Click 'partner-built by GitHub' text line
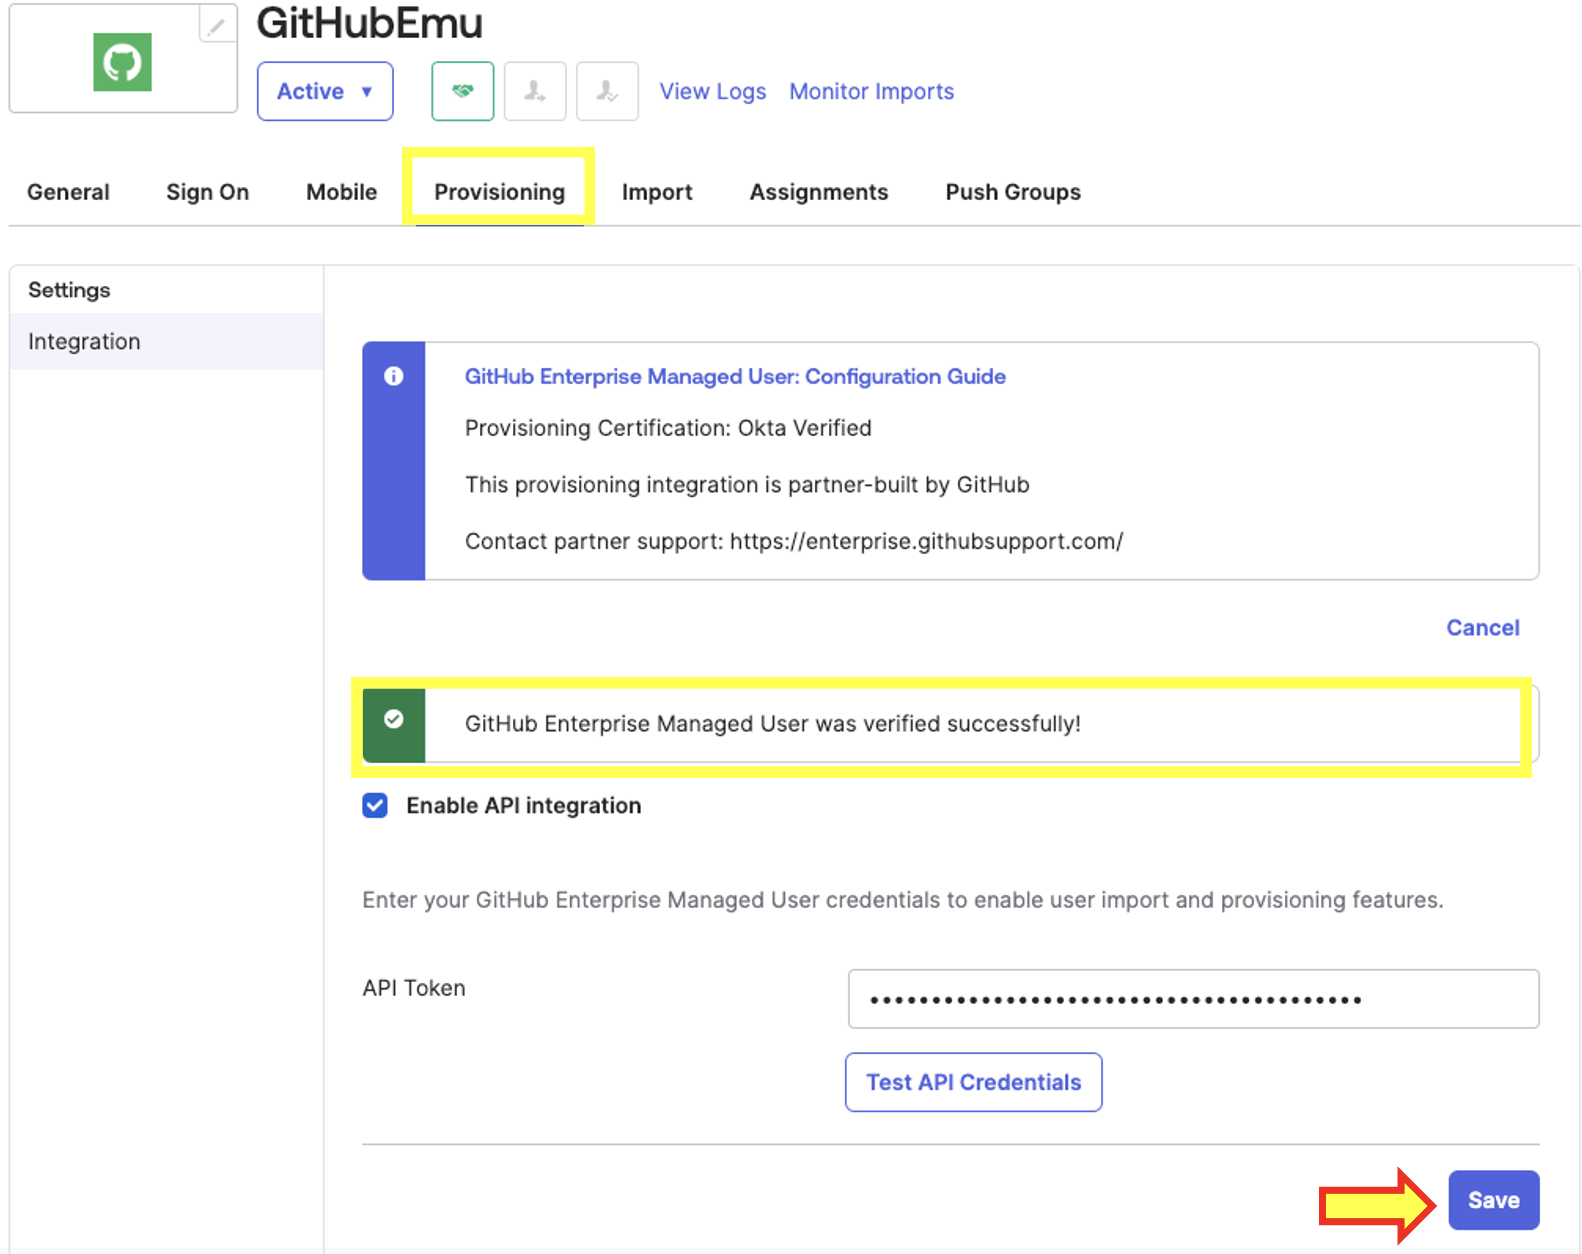Screen dimensions: 1582x1254 click(x=747, y=485)
